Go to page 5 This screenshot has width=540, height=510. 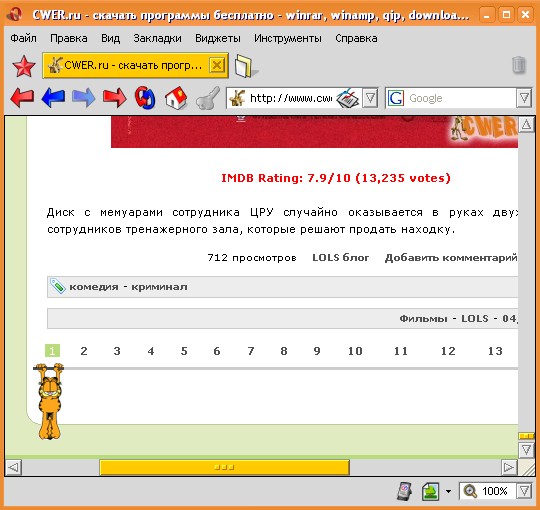tap(184, 351)
